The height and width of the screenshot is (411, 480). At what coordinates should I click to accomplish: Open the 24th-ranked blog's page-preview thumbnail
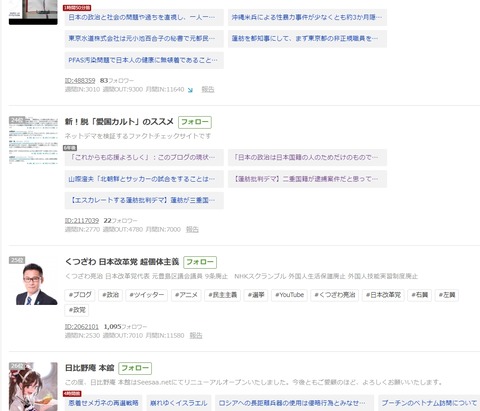click(33, 140)
